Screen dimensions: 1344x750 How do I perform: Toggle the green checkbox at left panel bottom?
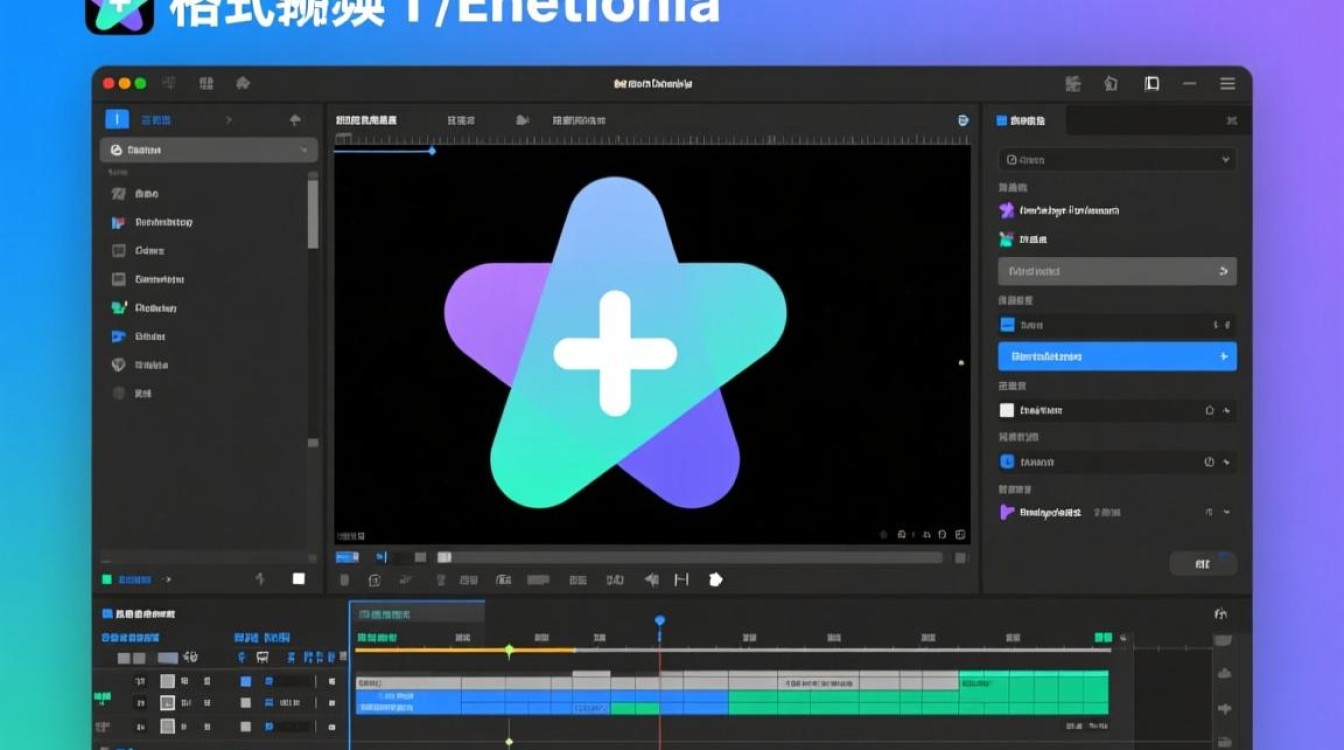(107, 579)
